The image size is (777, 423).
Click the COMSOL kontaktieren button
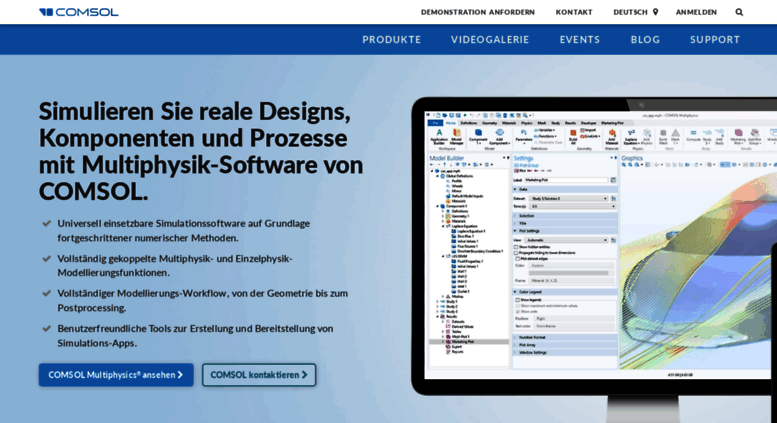259,375
